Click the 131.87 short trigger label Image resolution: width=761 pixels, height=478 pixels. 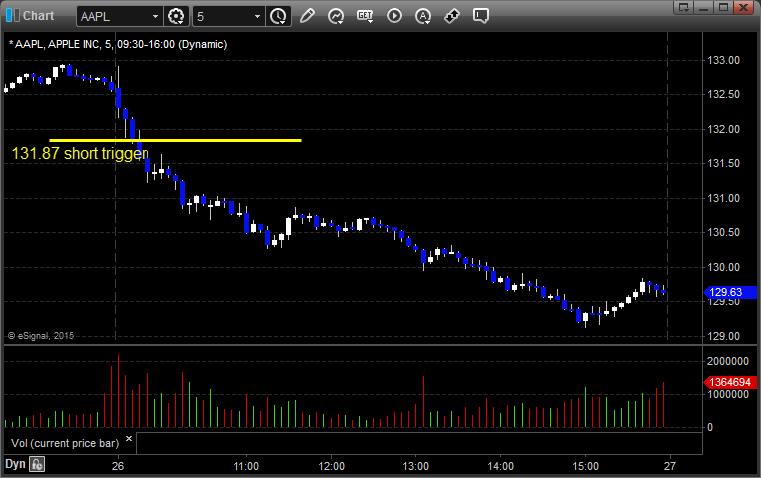tap(80, 154)
